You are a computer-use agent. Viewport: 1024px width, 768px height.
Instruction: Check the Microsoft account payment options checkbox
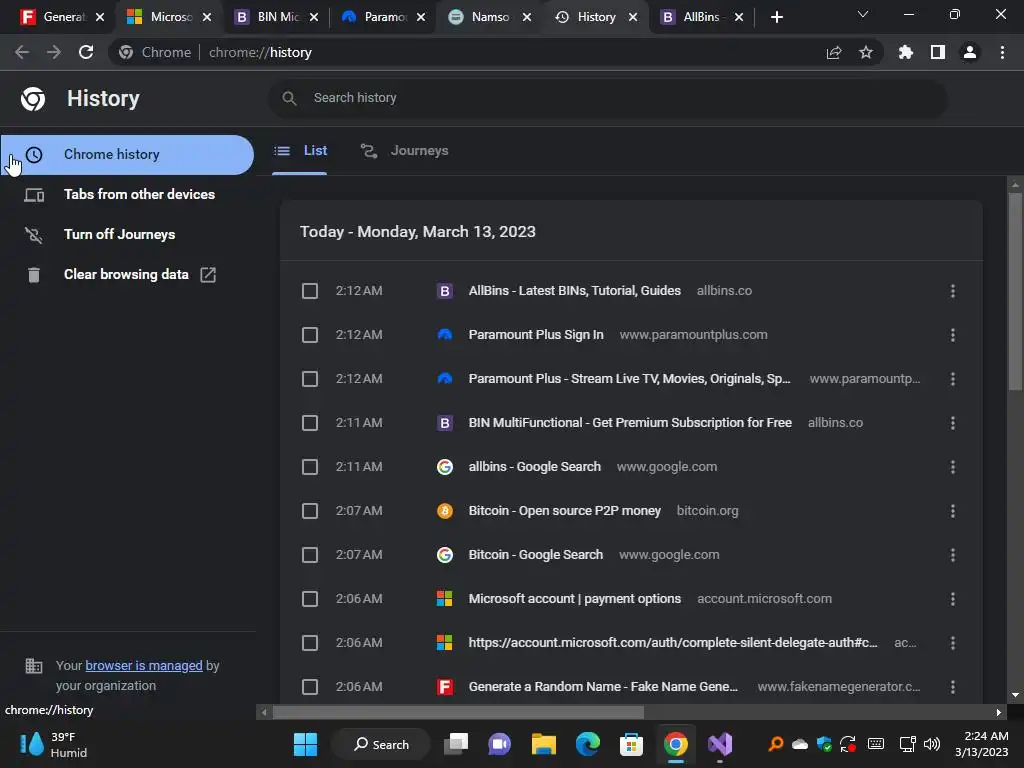pyautogui.click(x=310, y=599)
